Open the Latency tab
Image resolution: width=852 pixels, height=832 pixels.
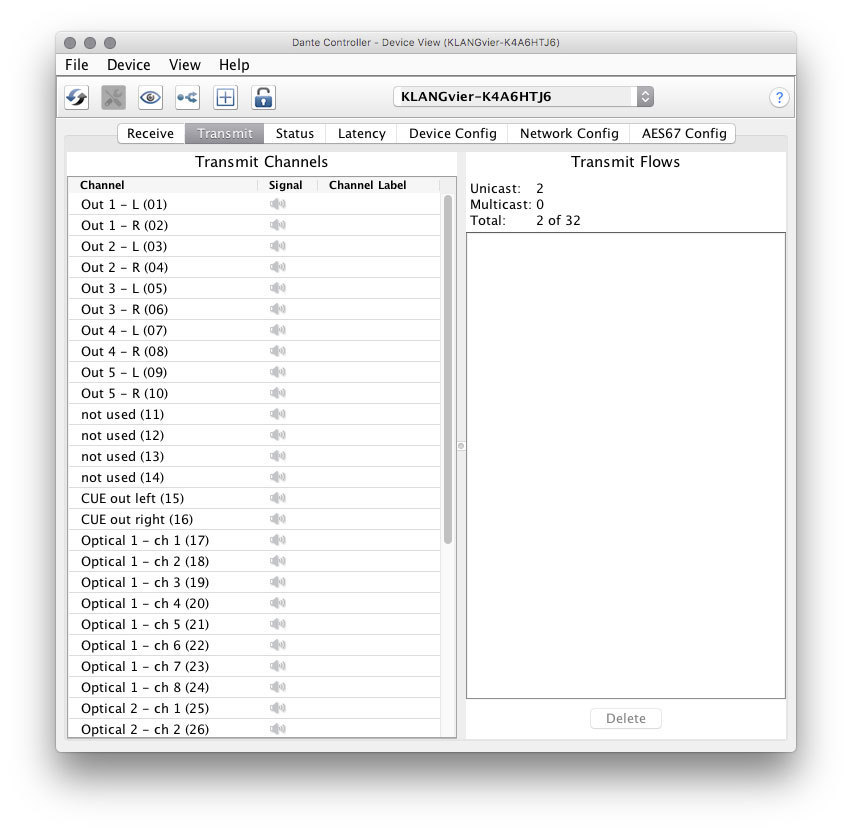pos(362,134)
